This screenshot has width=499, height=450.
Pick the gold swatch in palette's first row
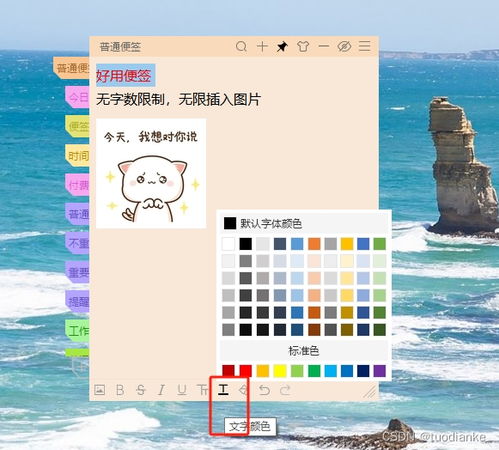click(347, 244)
